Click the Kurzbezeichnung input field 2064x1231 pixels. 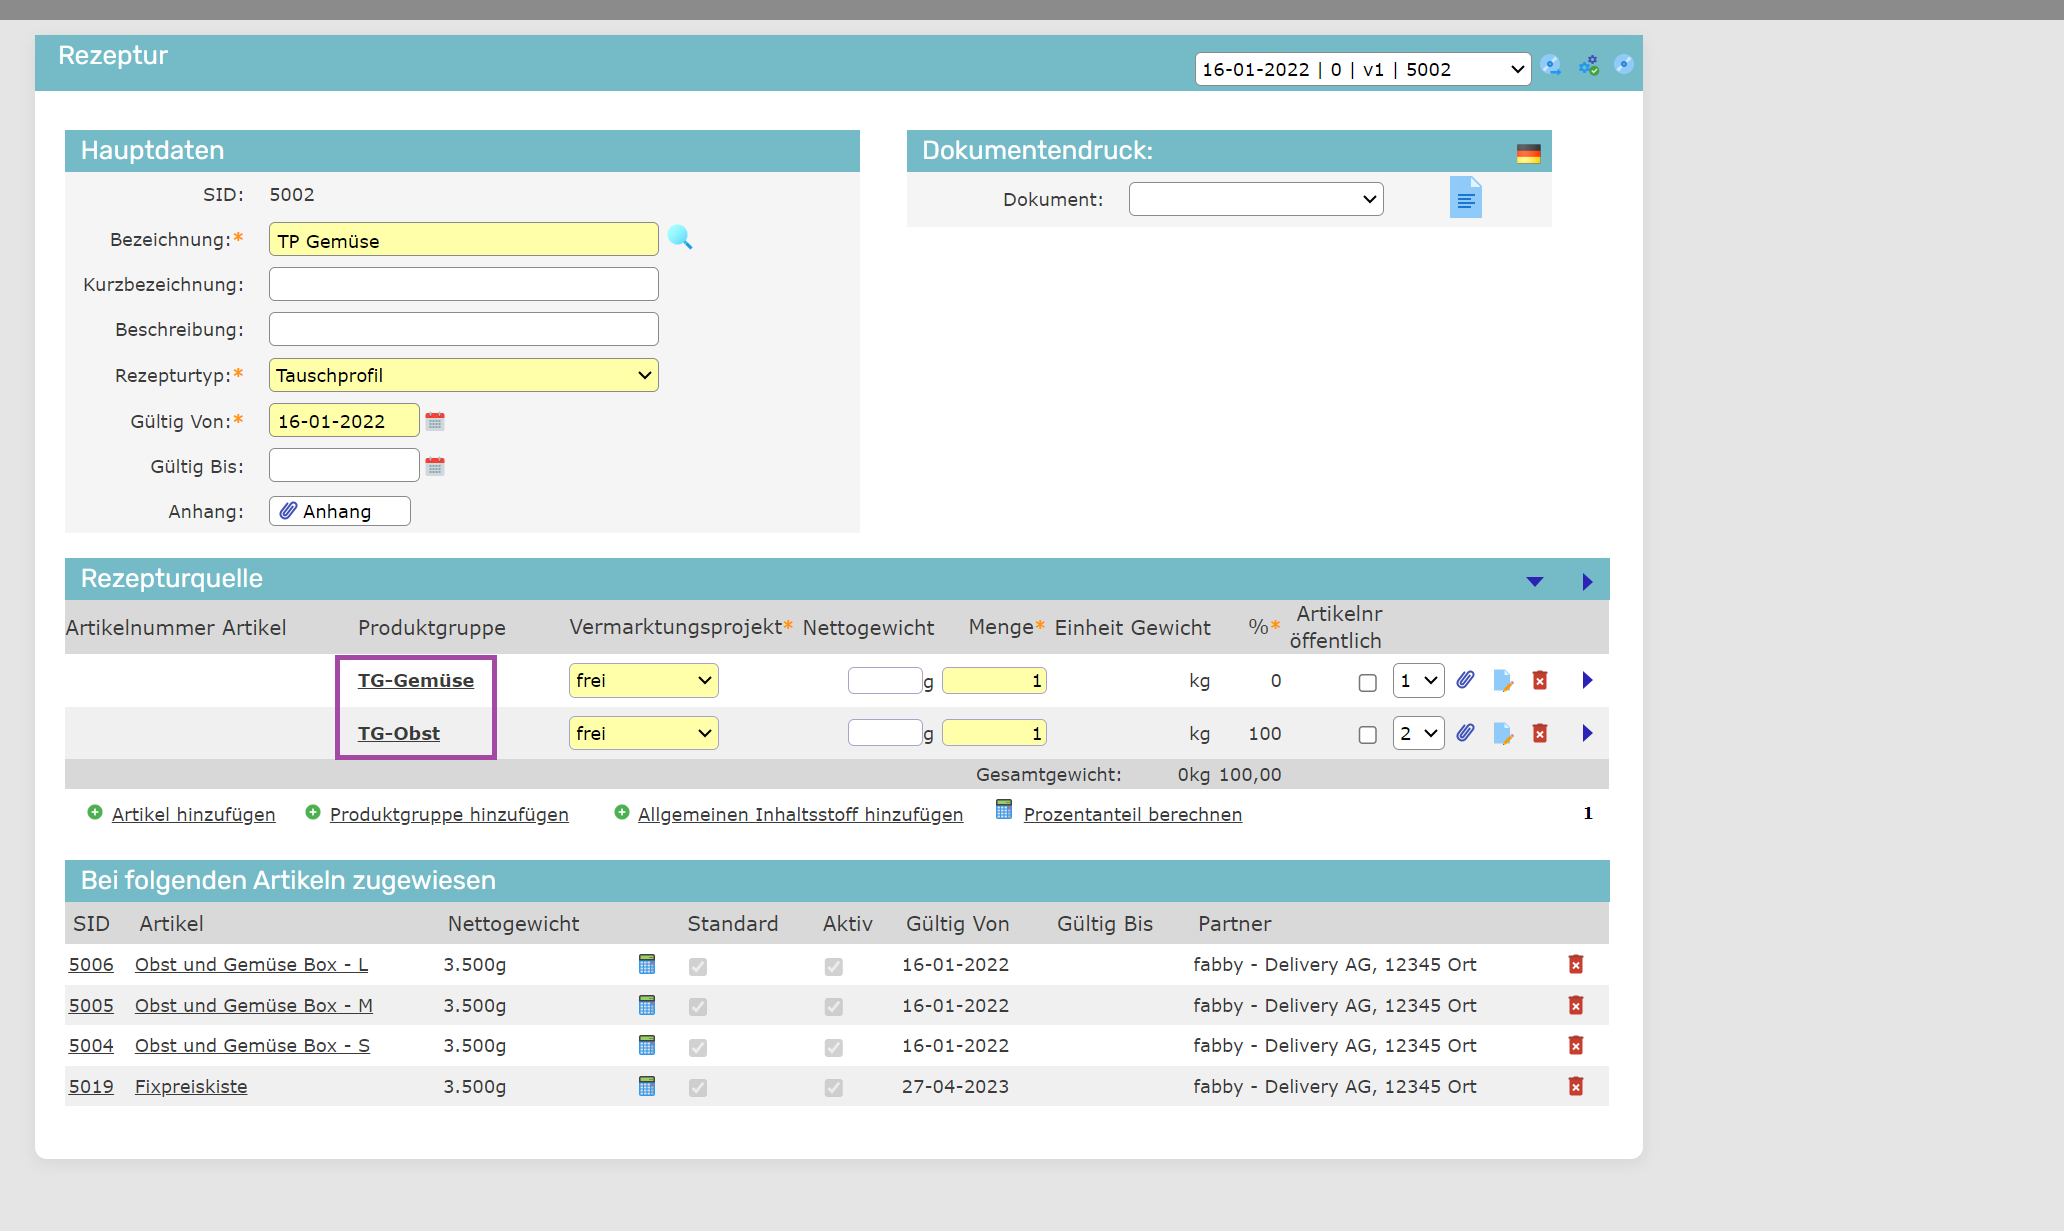click(x=463, y=284)
